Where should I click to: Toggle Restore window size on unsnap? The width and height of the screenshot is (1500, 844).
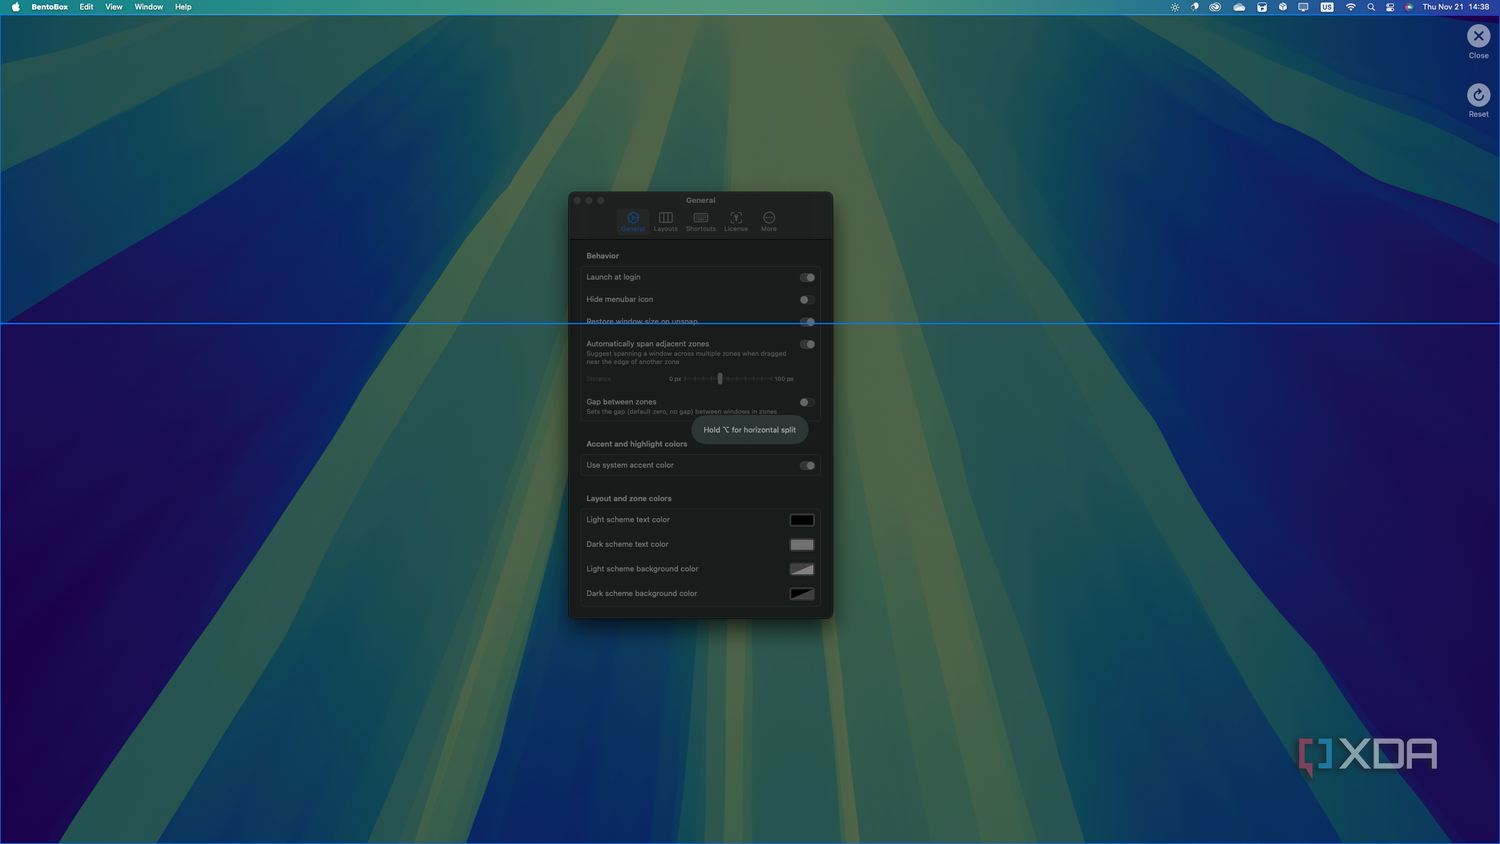(x=807, y=322)
